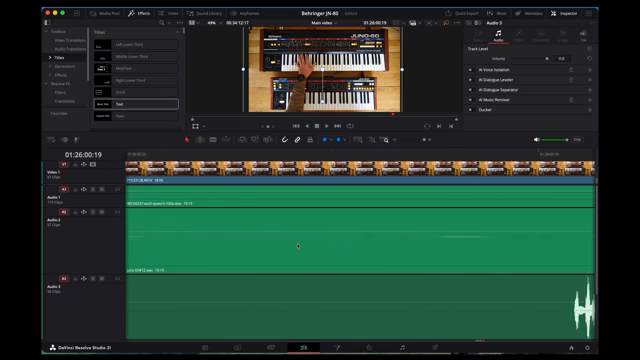640x360 pixels.
Task: Click the Quick Export button
Action: tap(462, 13)
